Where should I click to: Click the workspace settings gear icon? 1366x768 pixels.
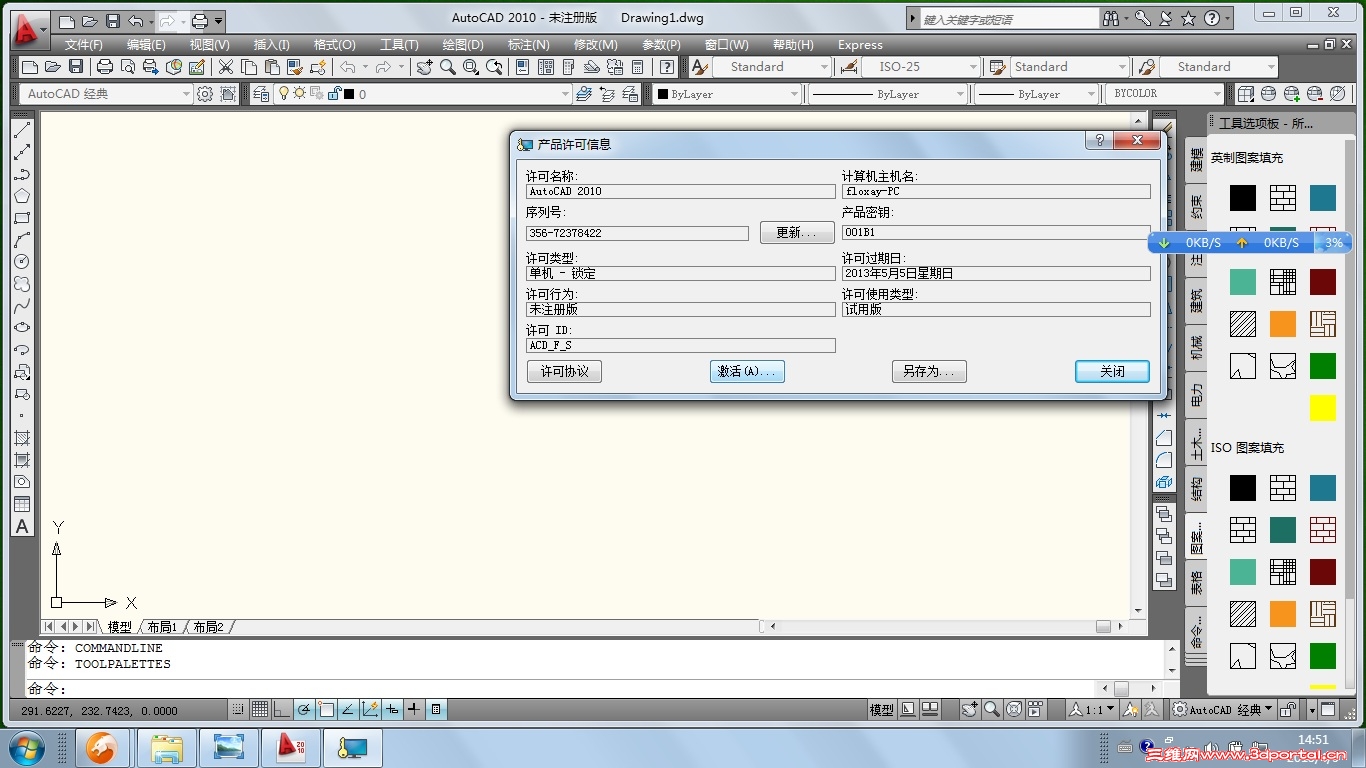click(205, 94)
